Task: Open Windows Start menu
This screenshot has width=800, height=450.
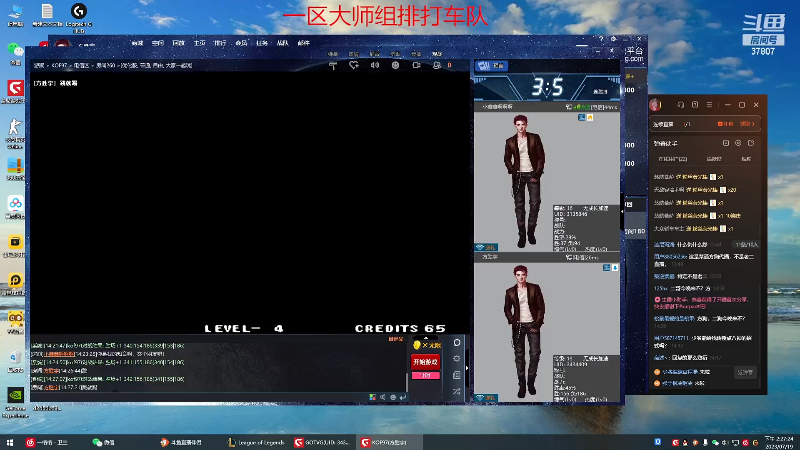Action: [x=10, y=442]
